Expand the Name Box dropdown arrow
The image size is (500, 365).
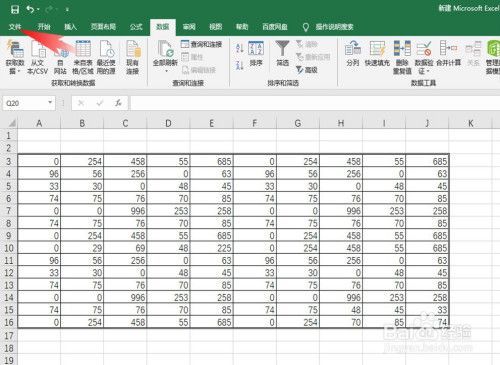(x=50, y=102)
